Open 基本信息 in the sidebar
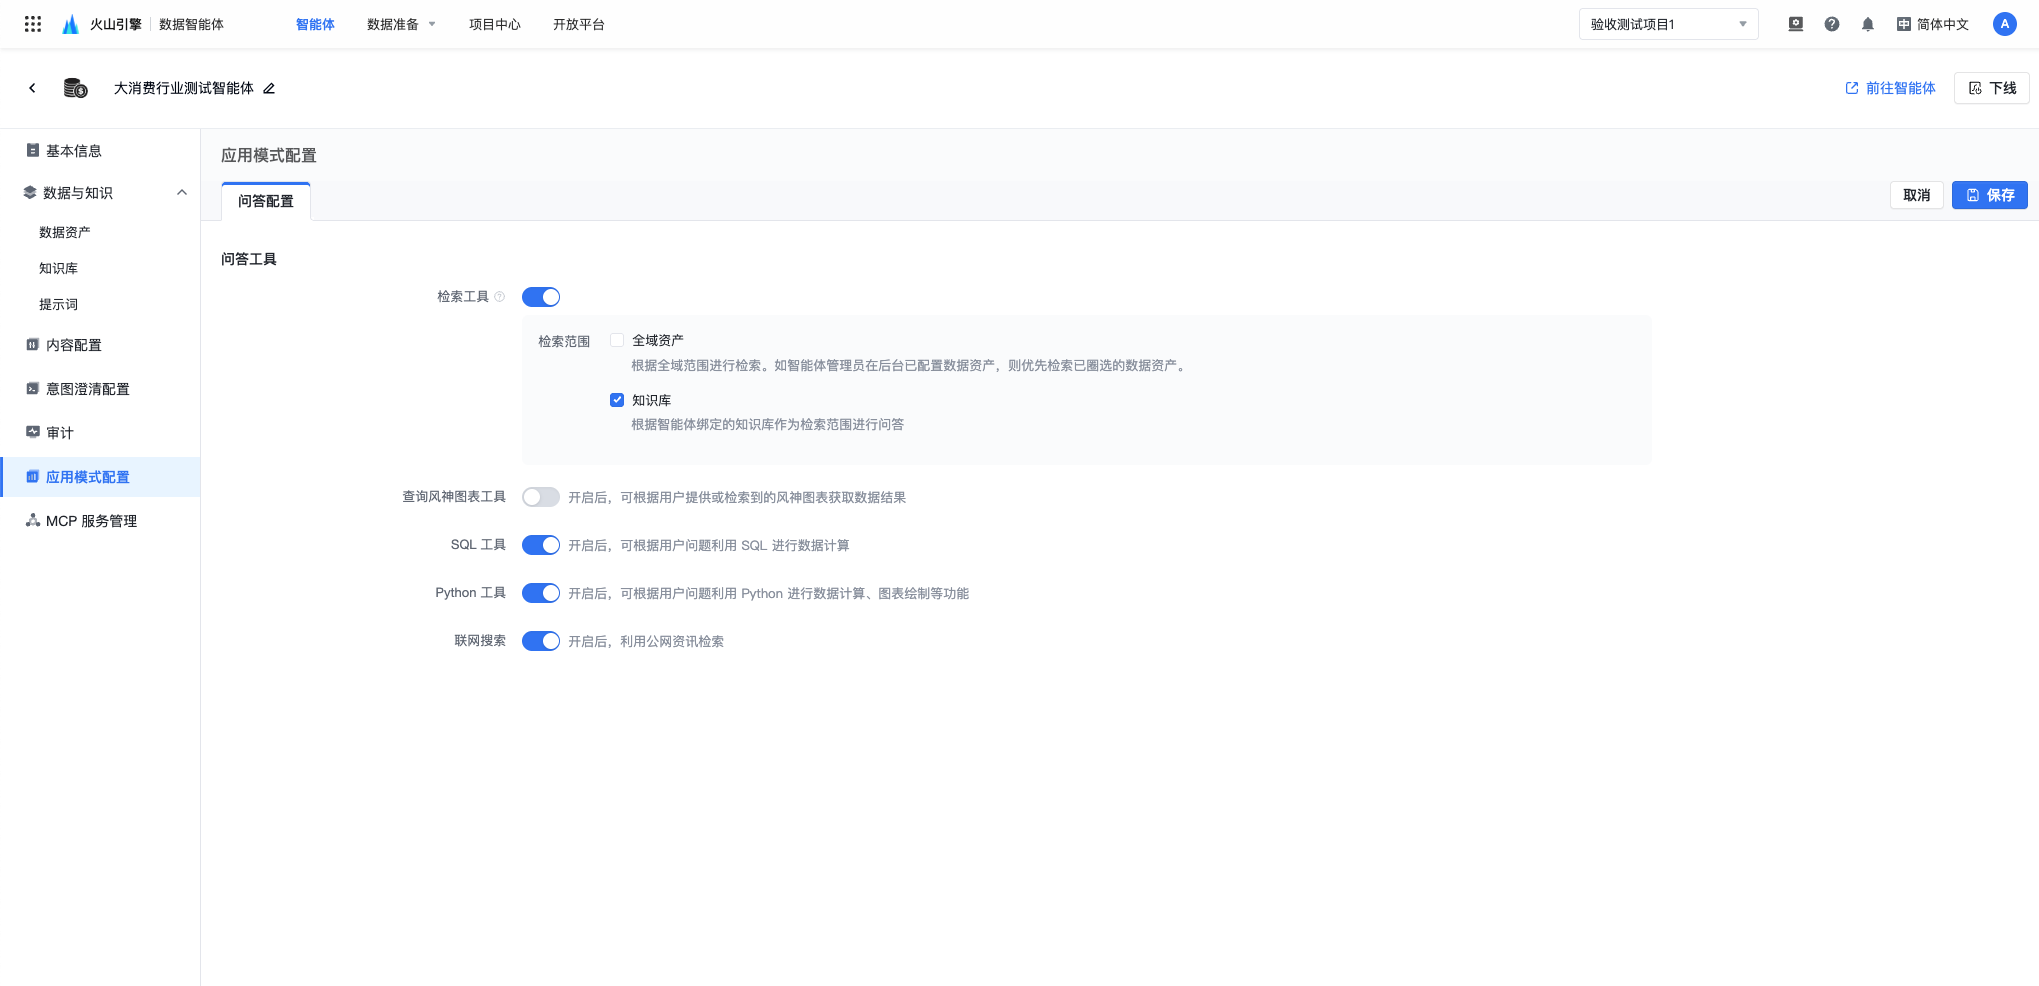This screenshot has width=2039, height=986. 74,151
